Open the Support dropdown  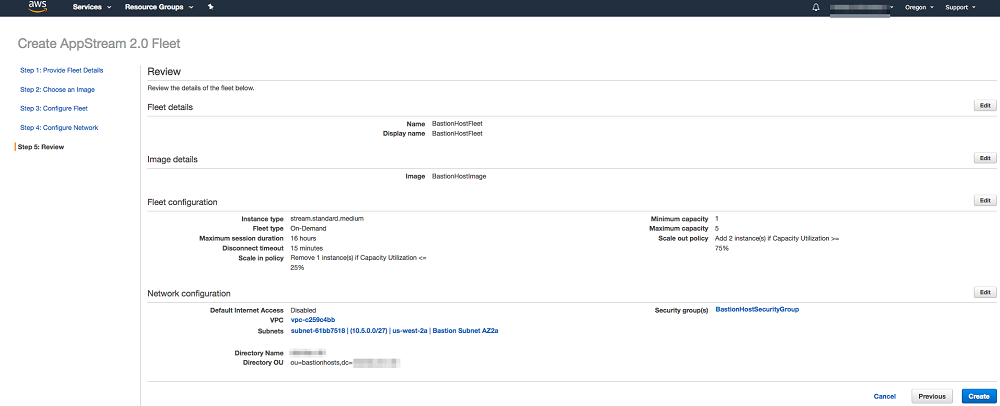coord(960,7)
